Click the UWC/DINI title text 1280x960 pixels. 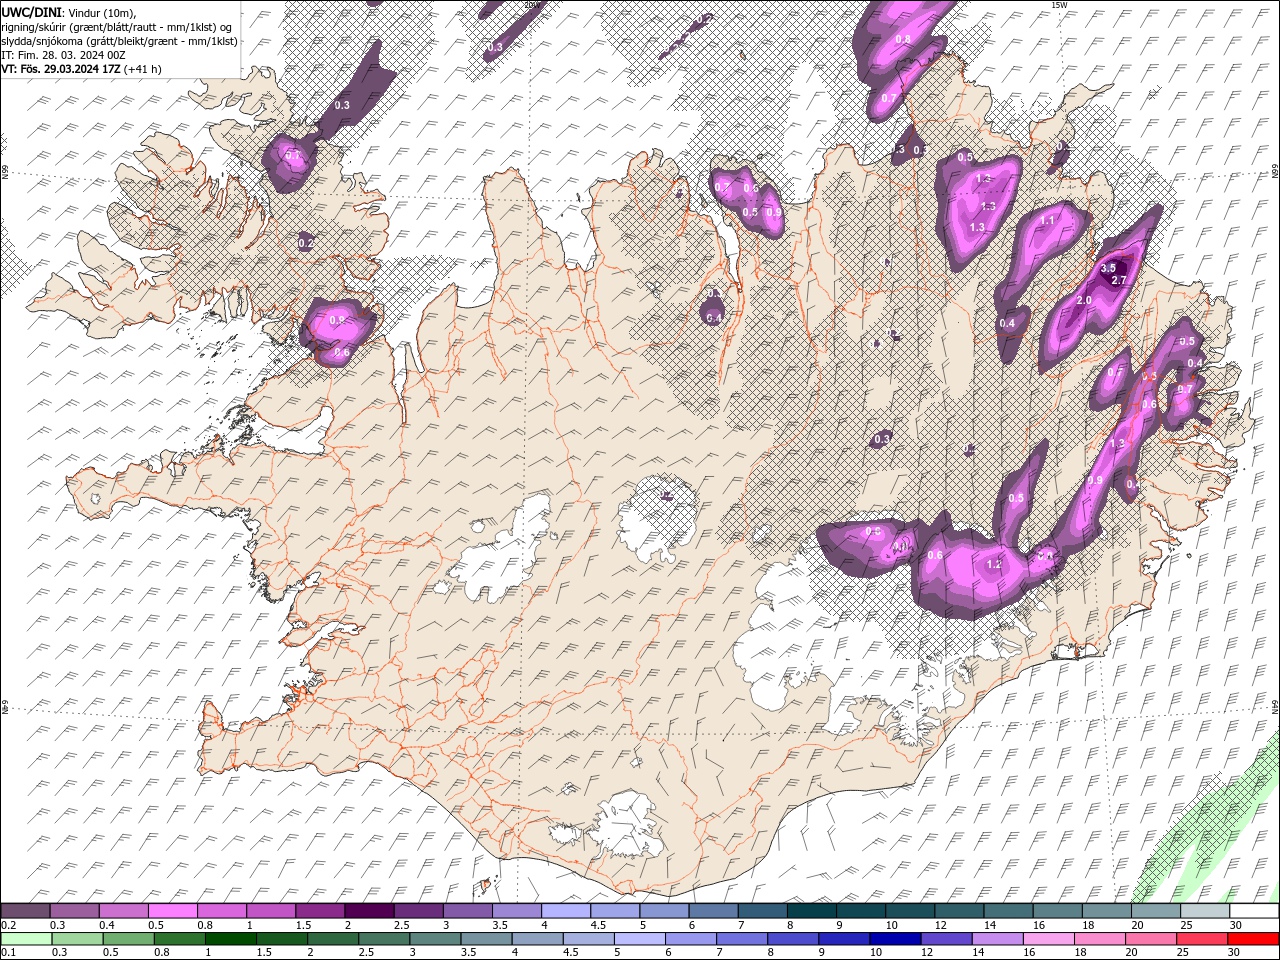(29, 12)
